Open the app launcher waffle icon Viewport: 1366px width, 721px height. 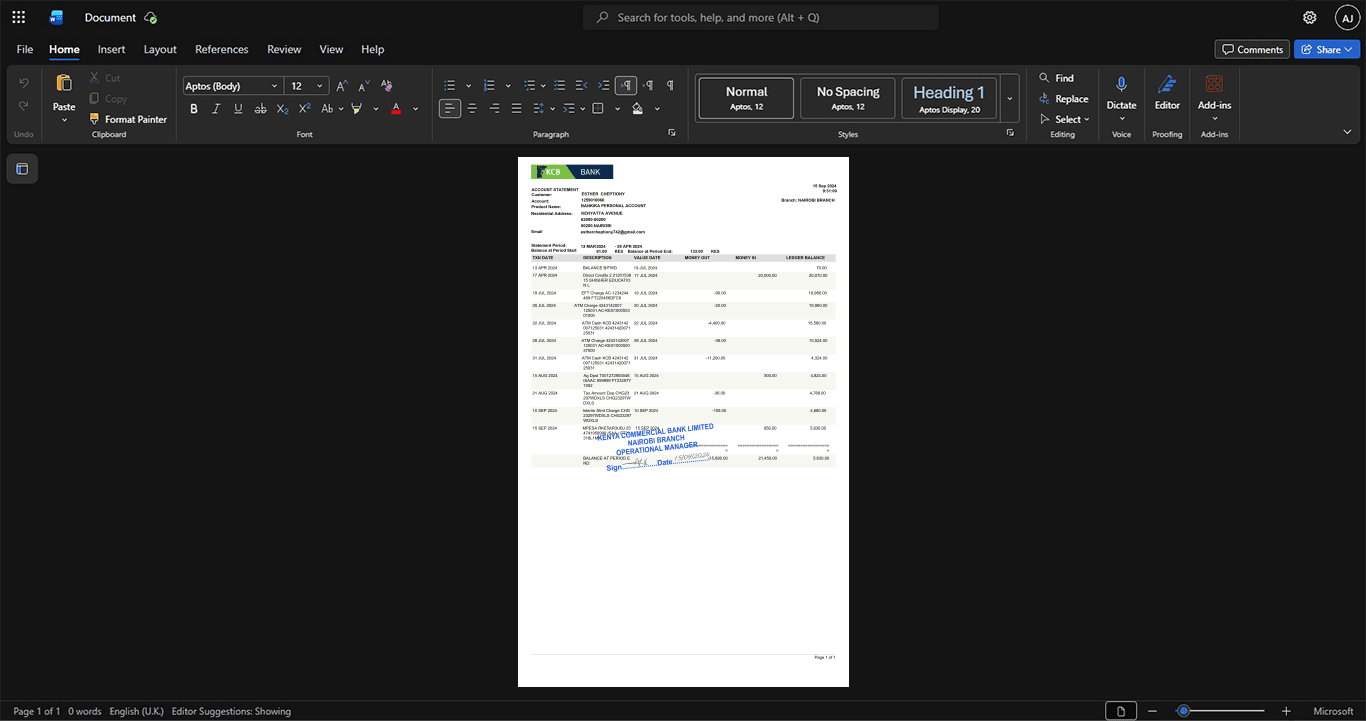(18, 17)
